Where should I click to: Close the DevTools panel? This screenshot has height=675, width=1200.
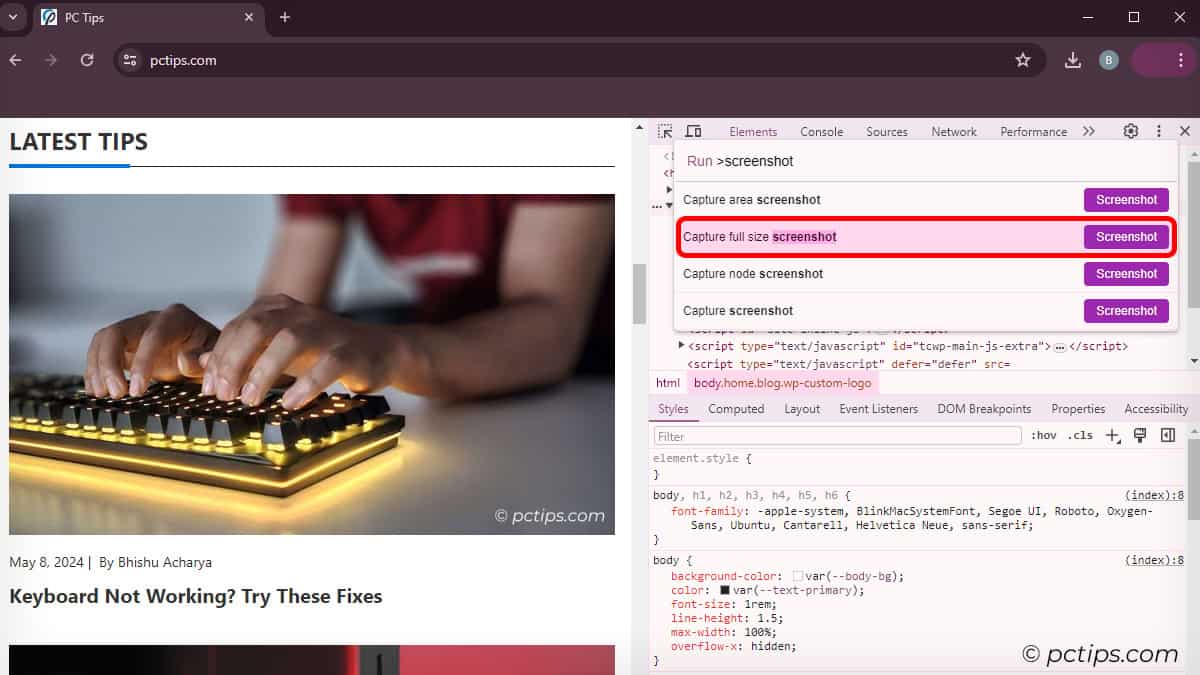[x=1185, y=131]
